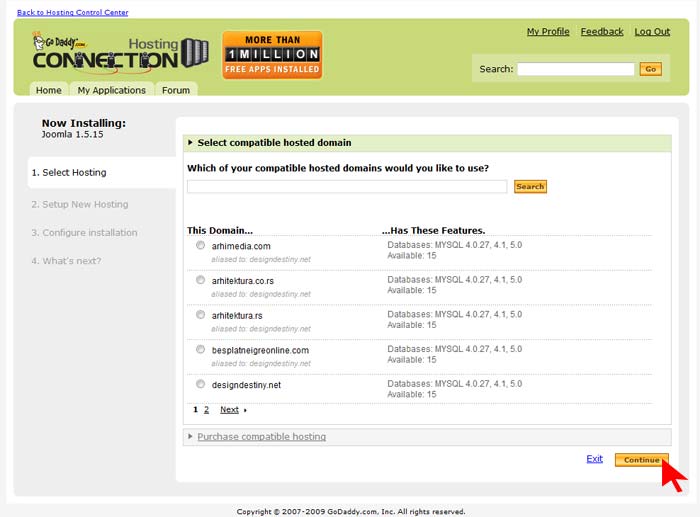
Task: Focus the header Search input field
Action: tap(576, 69)
